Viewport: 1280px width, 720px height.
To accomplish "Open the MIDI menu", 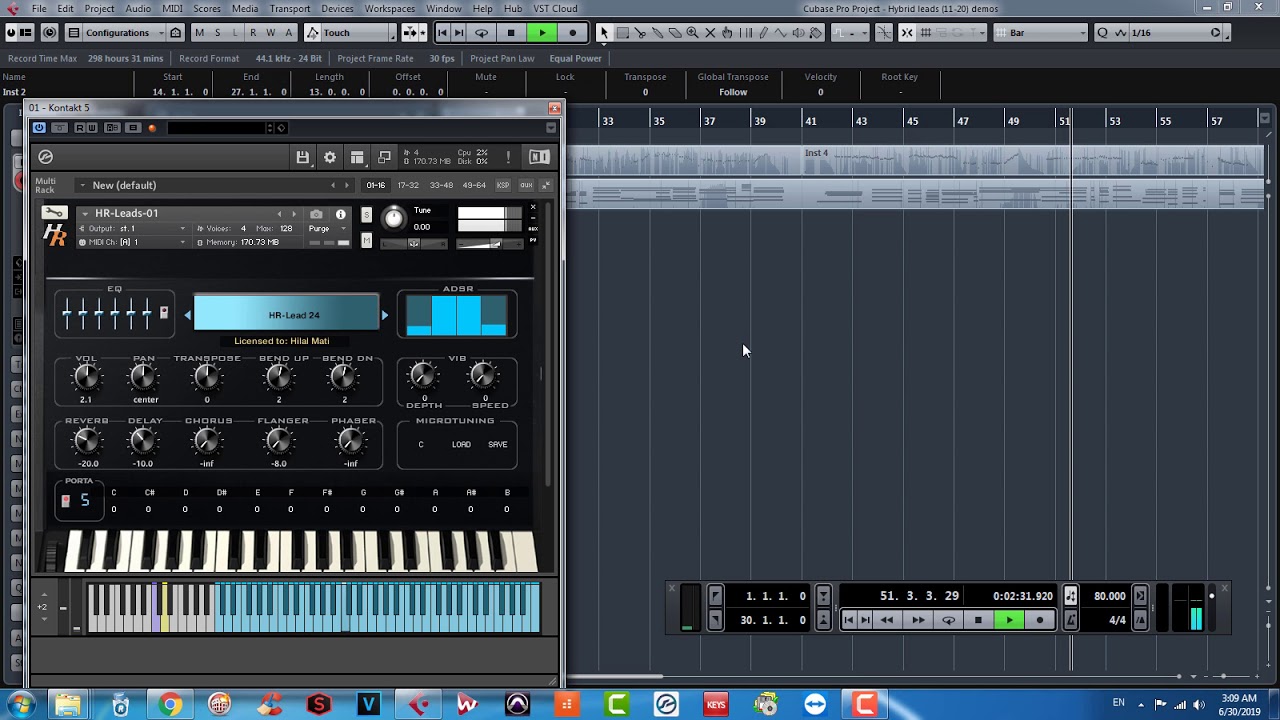I will [x=172, y=9].
